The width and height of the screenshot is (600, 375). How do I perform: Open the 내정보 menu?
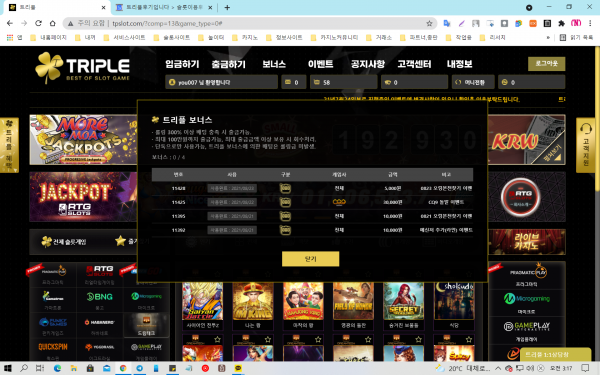(460, 64)
